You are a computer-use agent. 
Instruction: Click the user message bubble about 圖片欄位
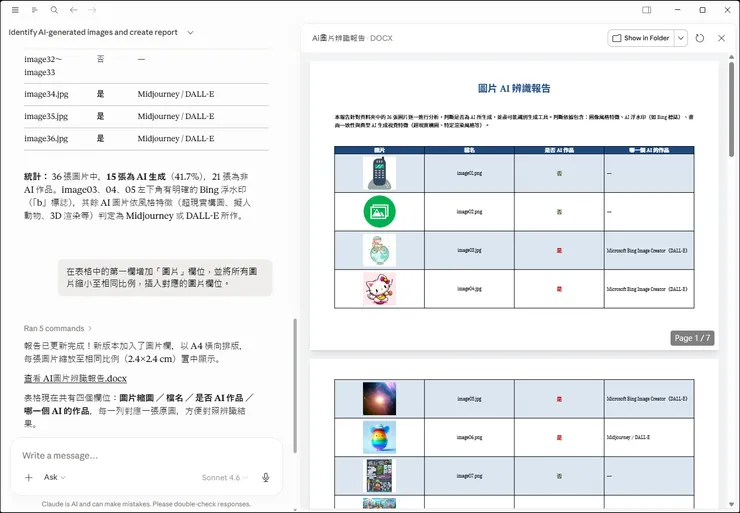(165, 278)
